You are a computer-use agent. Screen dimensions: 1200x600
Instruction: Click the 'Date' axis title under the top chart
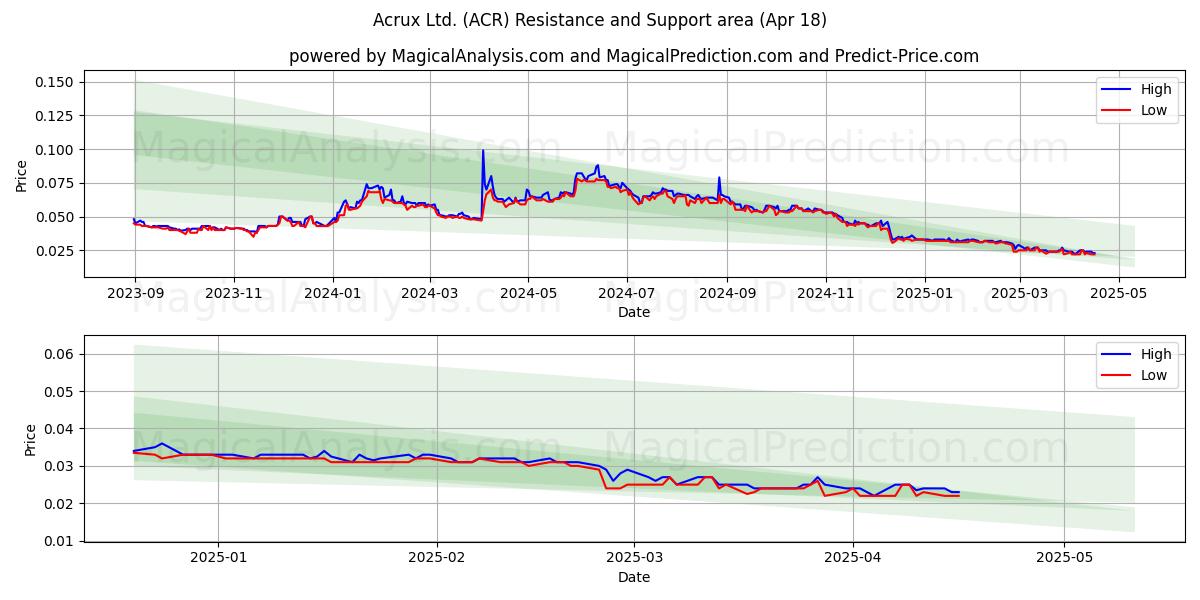(634, 312)
